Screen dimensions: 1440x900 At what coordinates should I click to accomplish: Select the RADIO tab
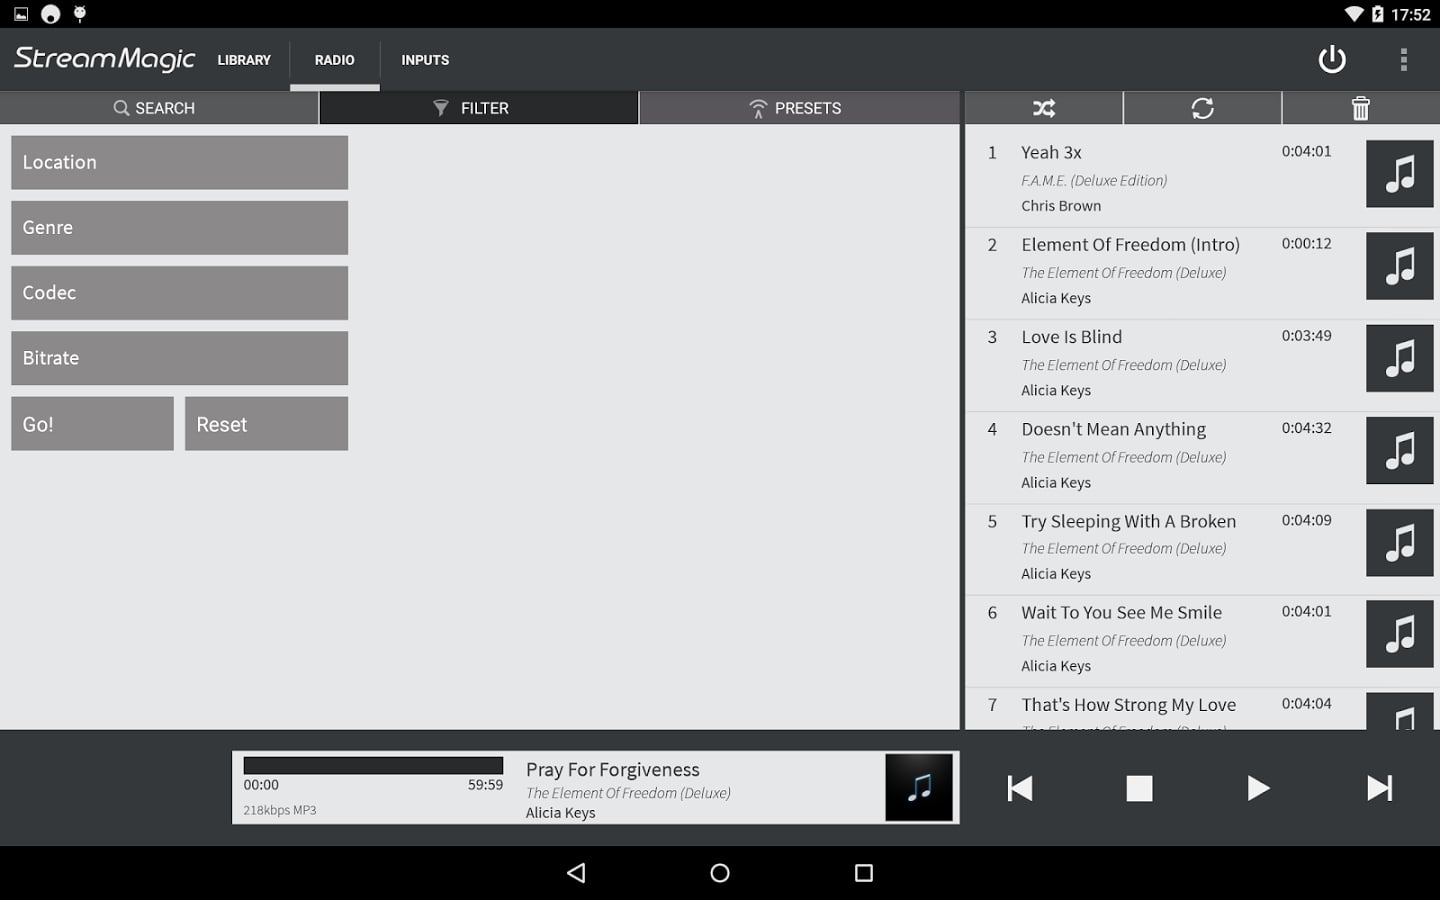335,60
